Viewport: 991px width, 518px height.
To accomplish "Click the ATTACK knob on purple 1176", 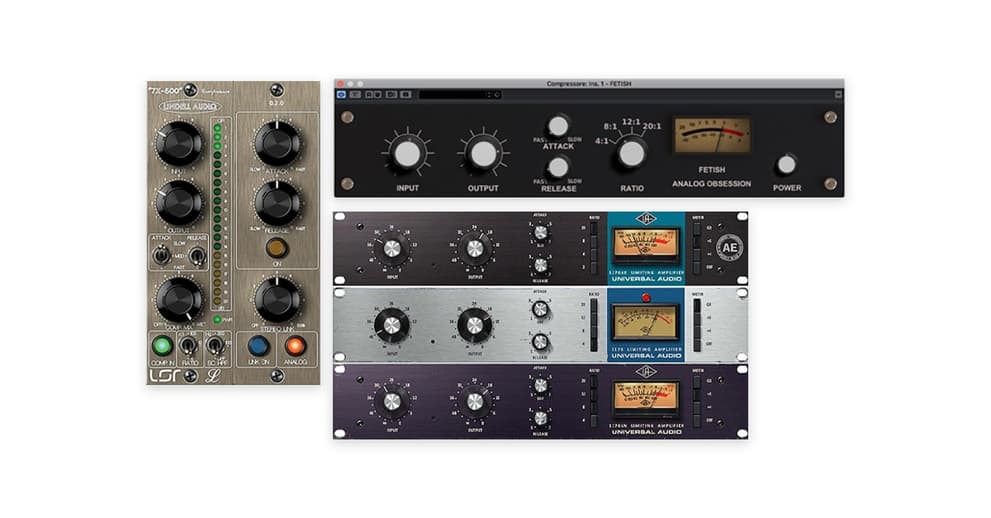I will coord(540,385).
